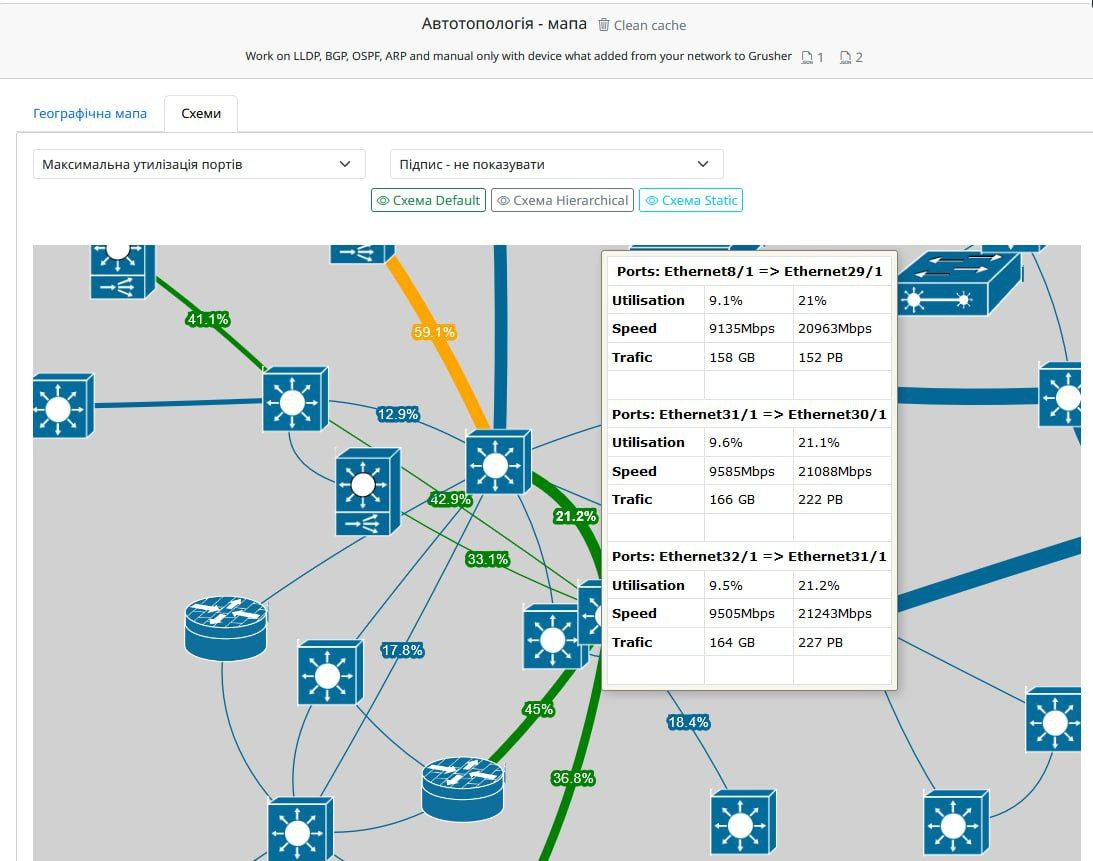The image size is (1093, 861).
Task: Click the Clean cache link
Action: (x=650, y=25)
